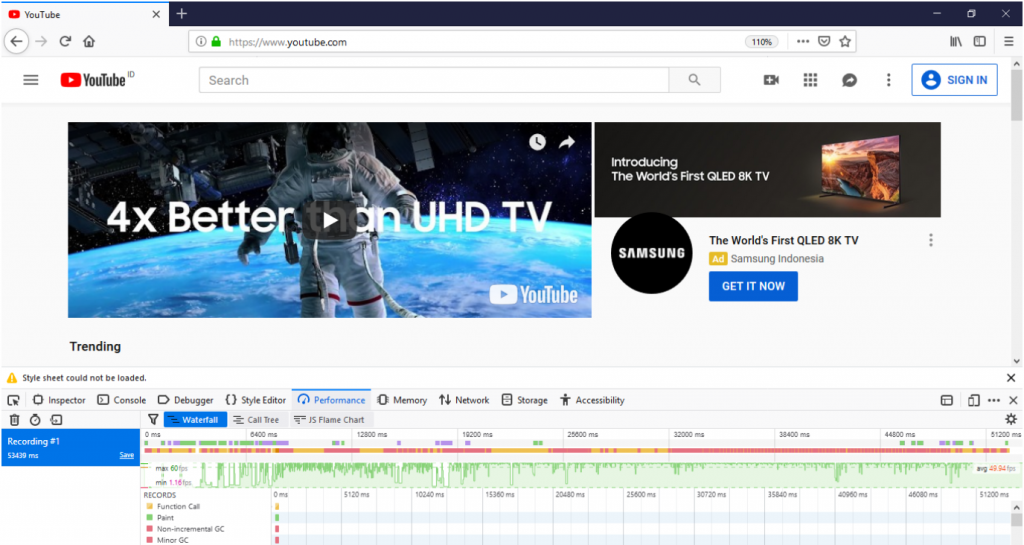This screenshot has height=545, width=1024.
Task: Show site information icon in address bar
Action: (x=201, y=41)
